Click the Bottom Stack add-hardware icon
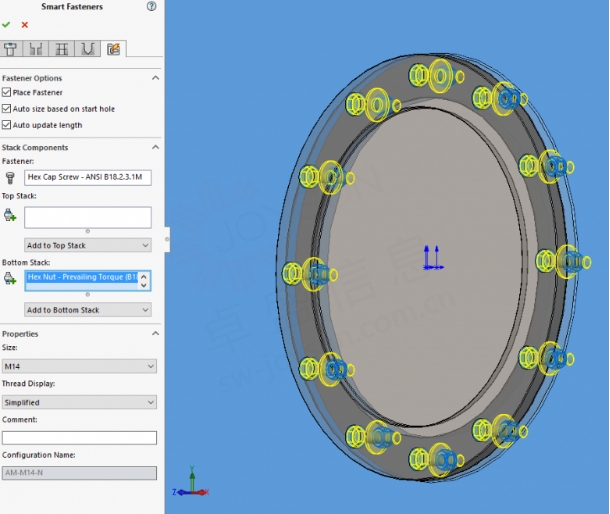This screenshot has width=610, height=514. click(x=10, y=278)
